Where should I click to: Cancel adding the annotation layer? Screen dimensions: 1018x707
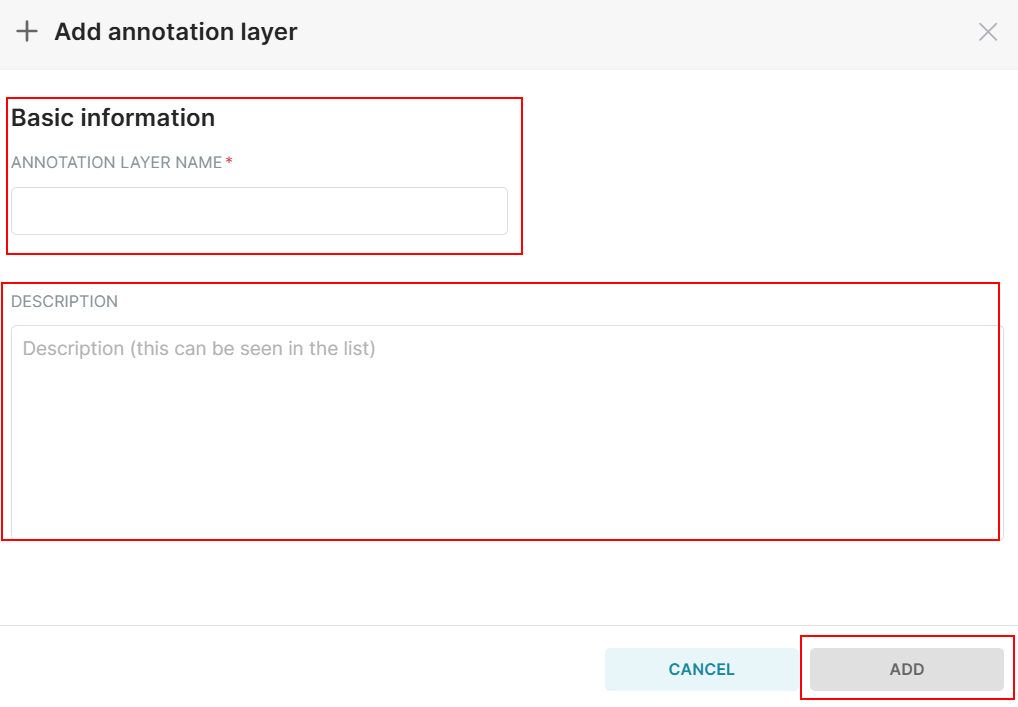pyautogui.click(x=701, y=669)
